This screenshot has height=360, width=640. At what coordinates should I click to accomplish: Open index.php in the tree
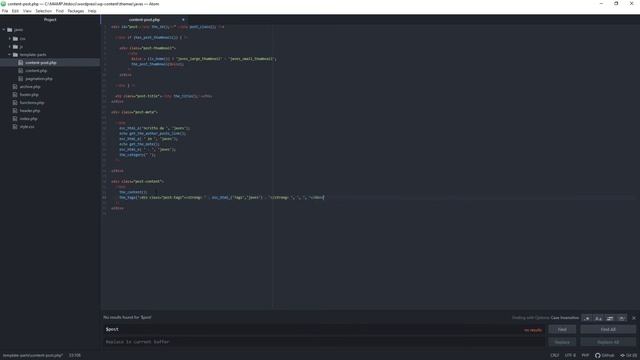28,119
